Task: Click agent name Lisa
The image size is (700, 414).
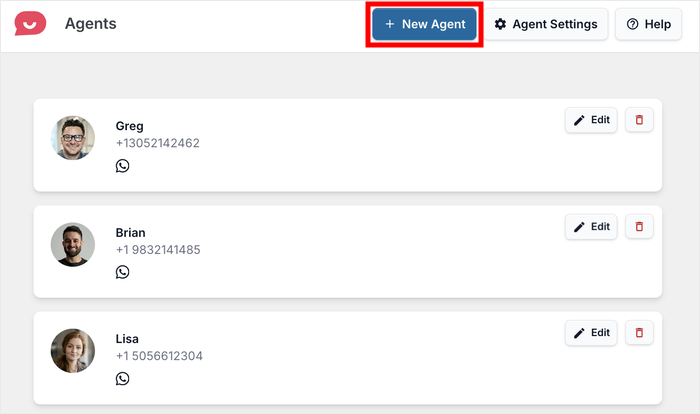Action: tap(129, 339)
